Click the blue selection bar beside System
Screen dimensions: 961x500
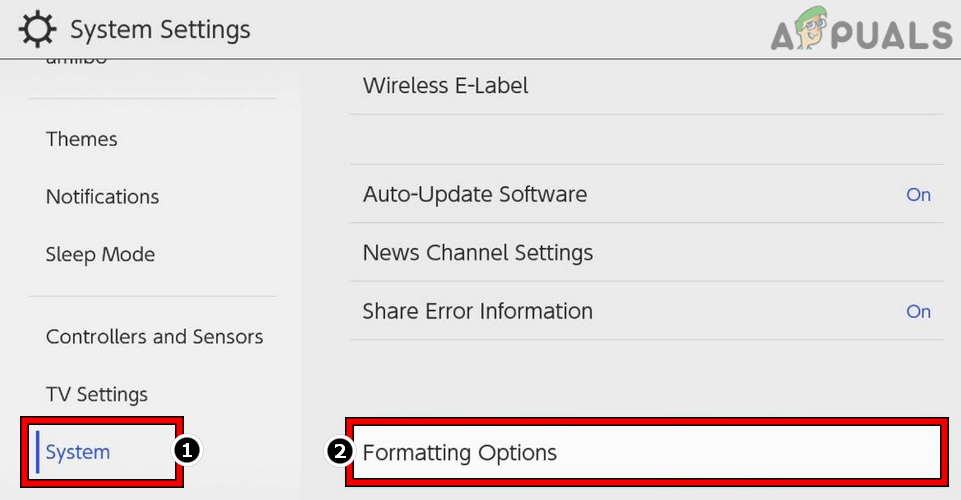[37, 452]
